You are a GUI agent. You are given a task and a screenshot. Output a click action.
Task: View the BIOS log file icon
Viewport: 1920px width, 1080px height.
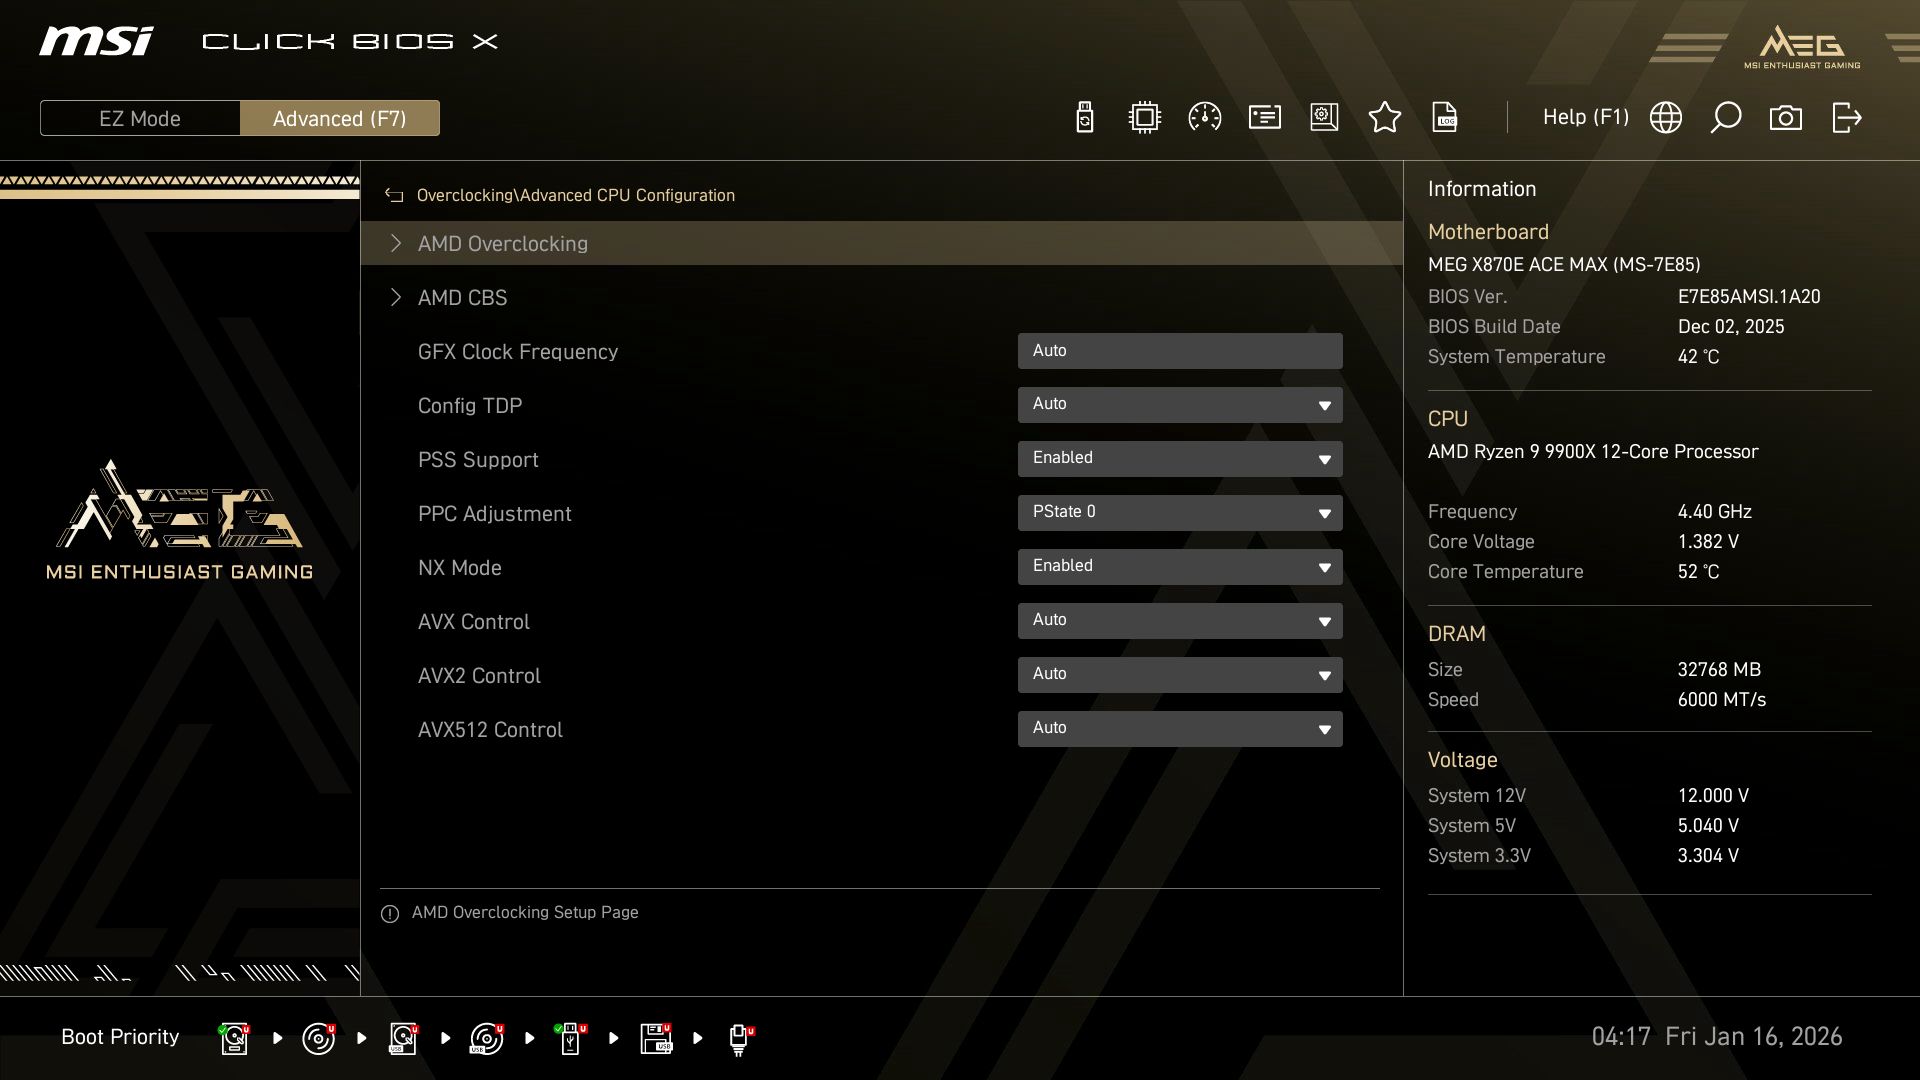point(1445,117)
